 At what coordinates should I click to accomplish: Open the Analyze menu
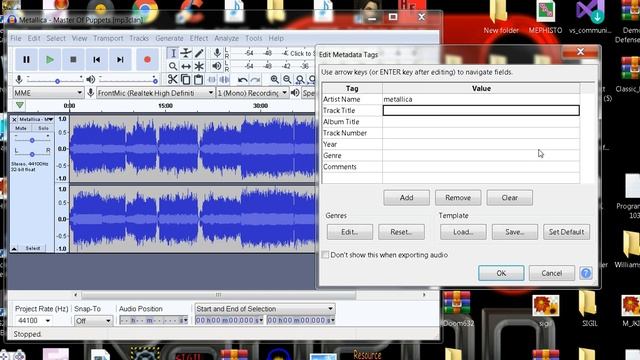(x=227, y=38)
